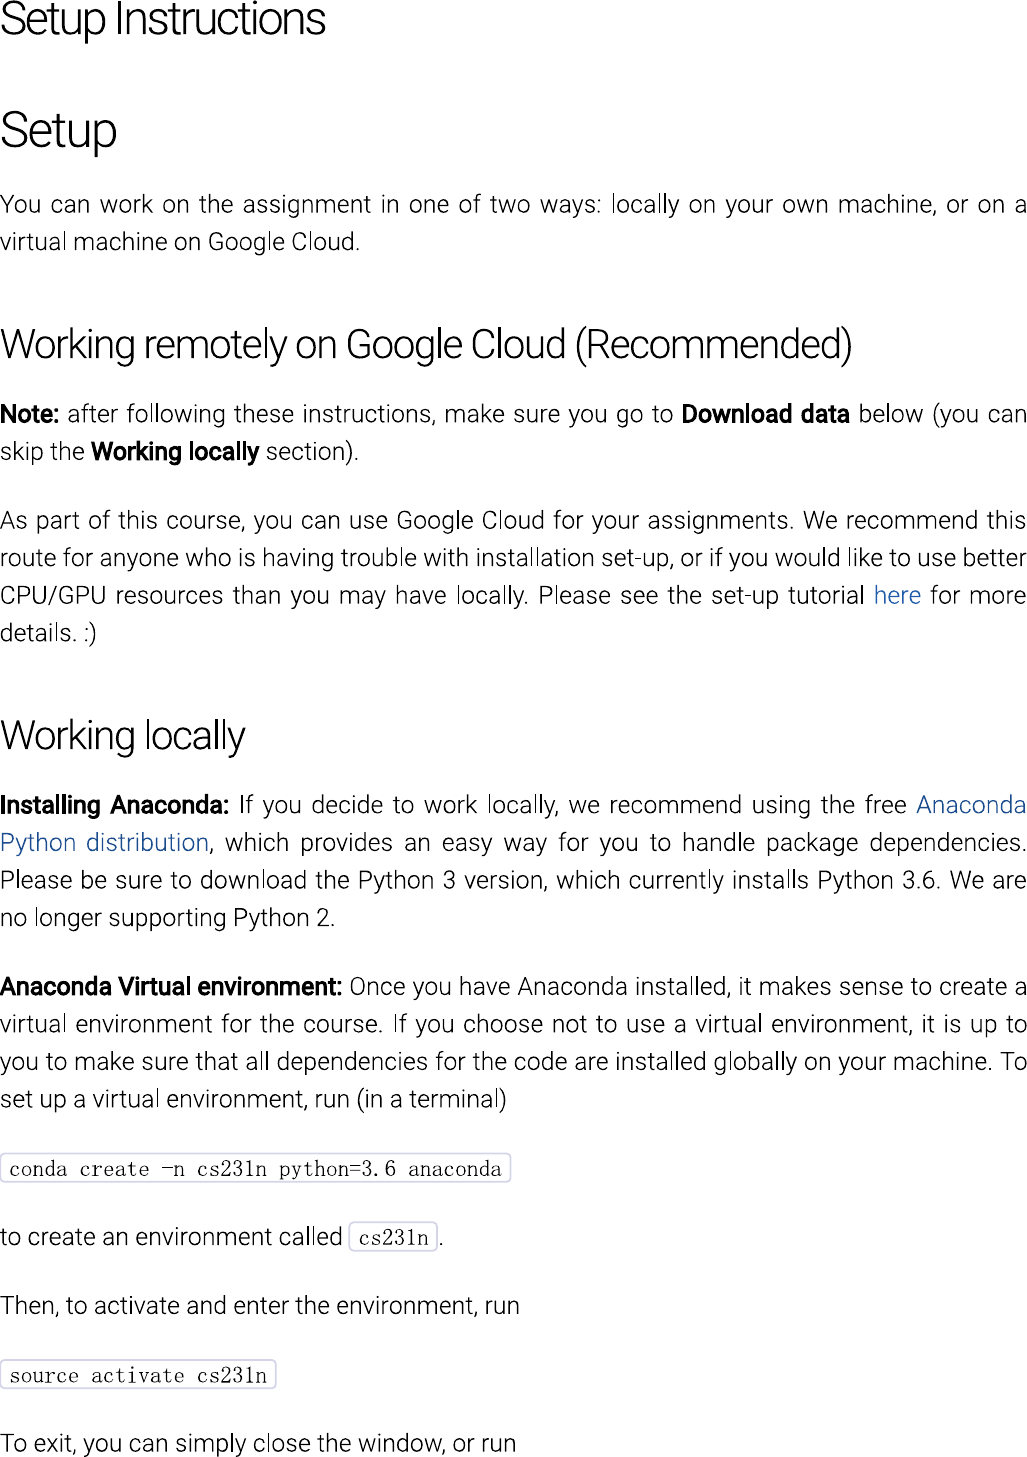Click the large 'Working locally' section heading
Image resolution: width=1027 pixels, height=1457 pixels.
(122, 736)
